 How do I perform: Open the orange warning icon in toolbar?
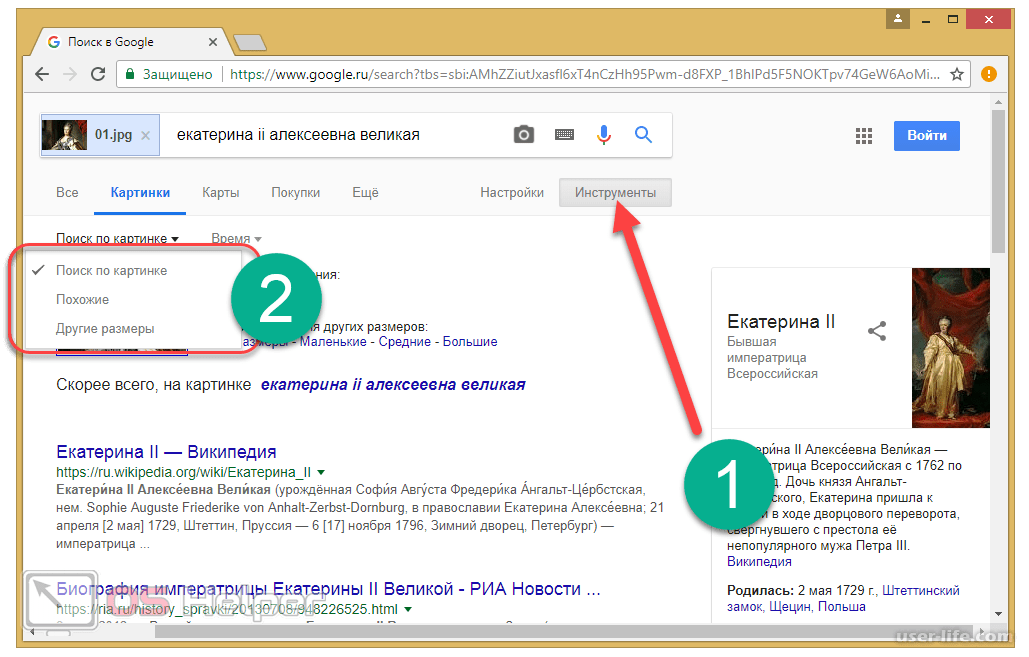coord(988,74)
